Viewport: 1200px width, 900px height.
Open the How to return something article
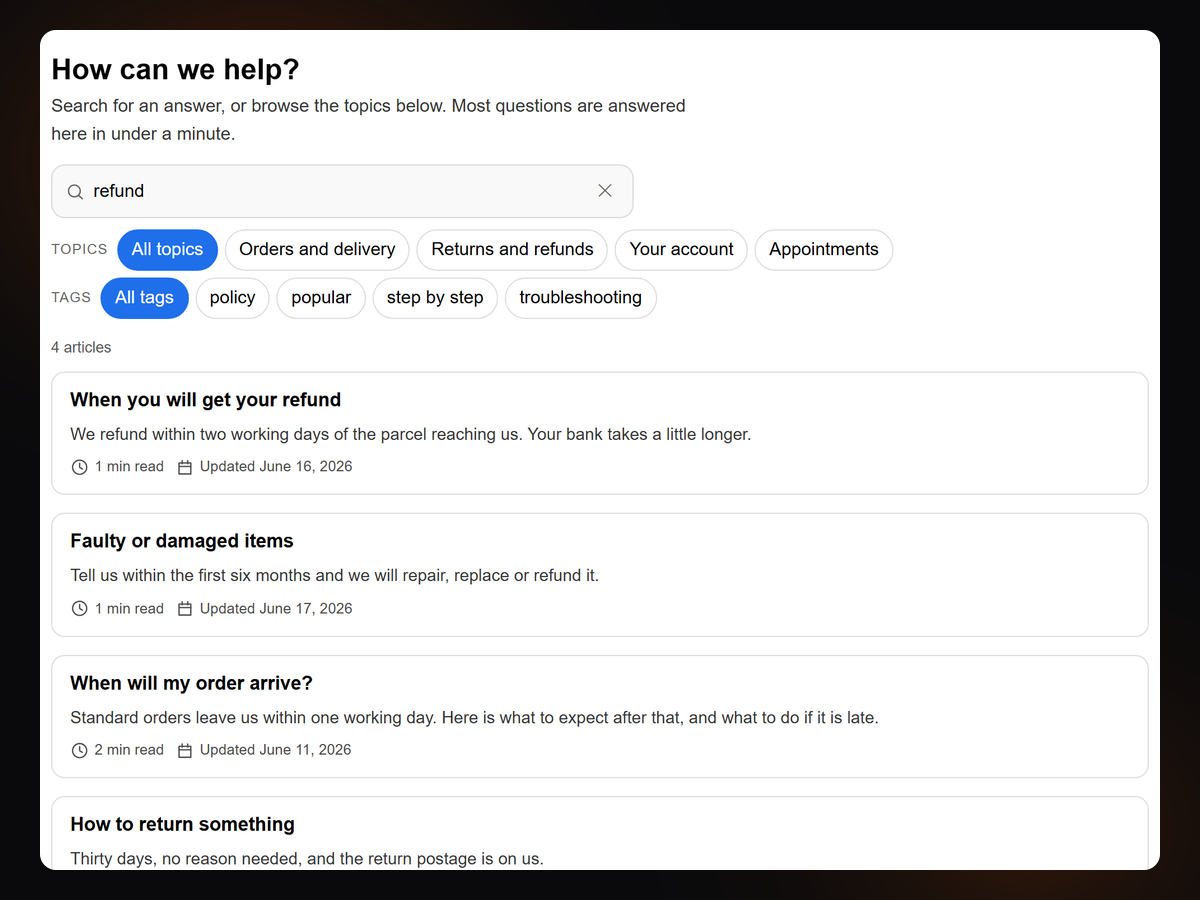[x=600, y=833]
